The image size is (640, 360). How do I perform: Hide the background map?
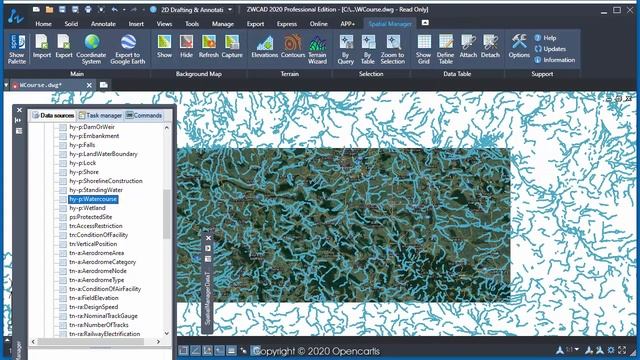187,46
